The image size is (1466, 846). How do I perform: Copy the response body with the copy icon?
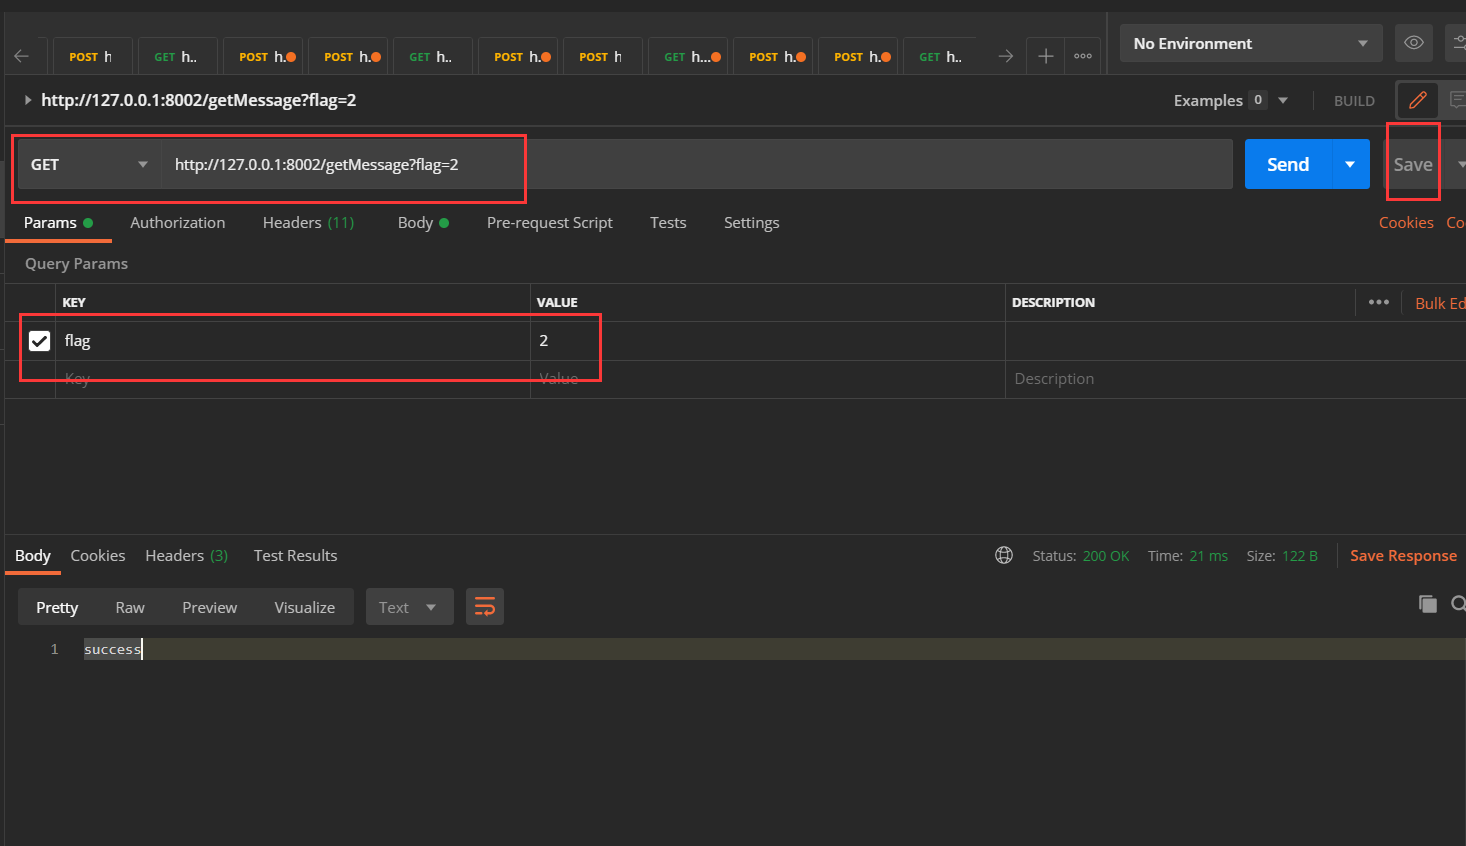point(1428,603)
